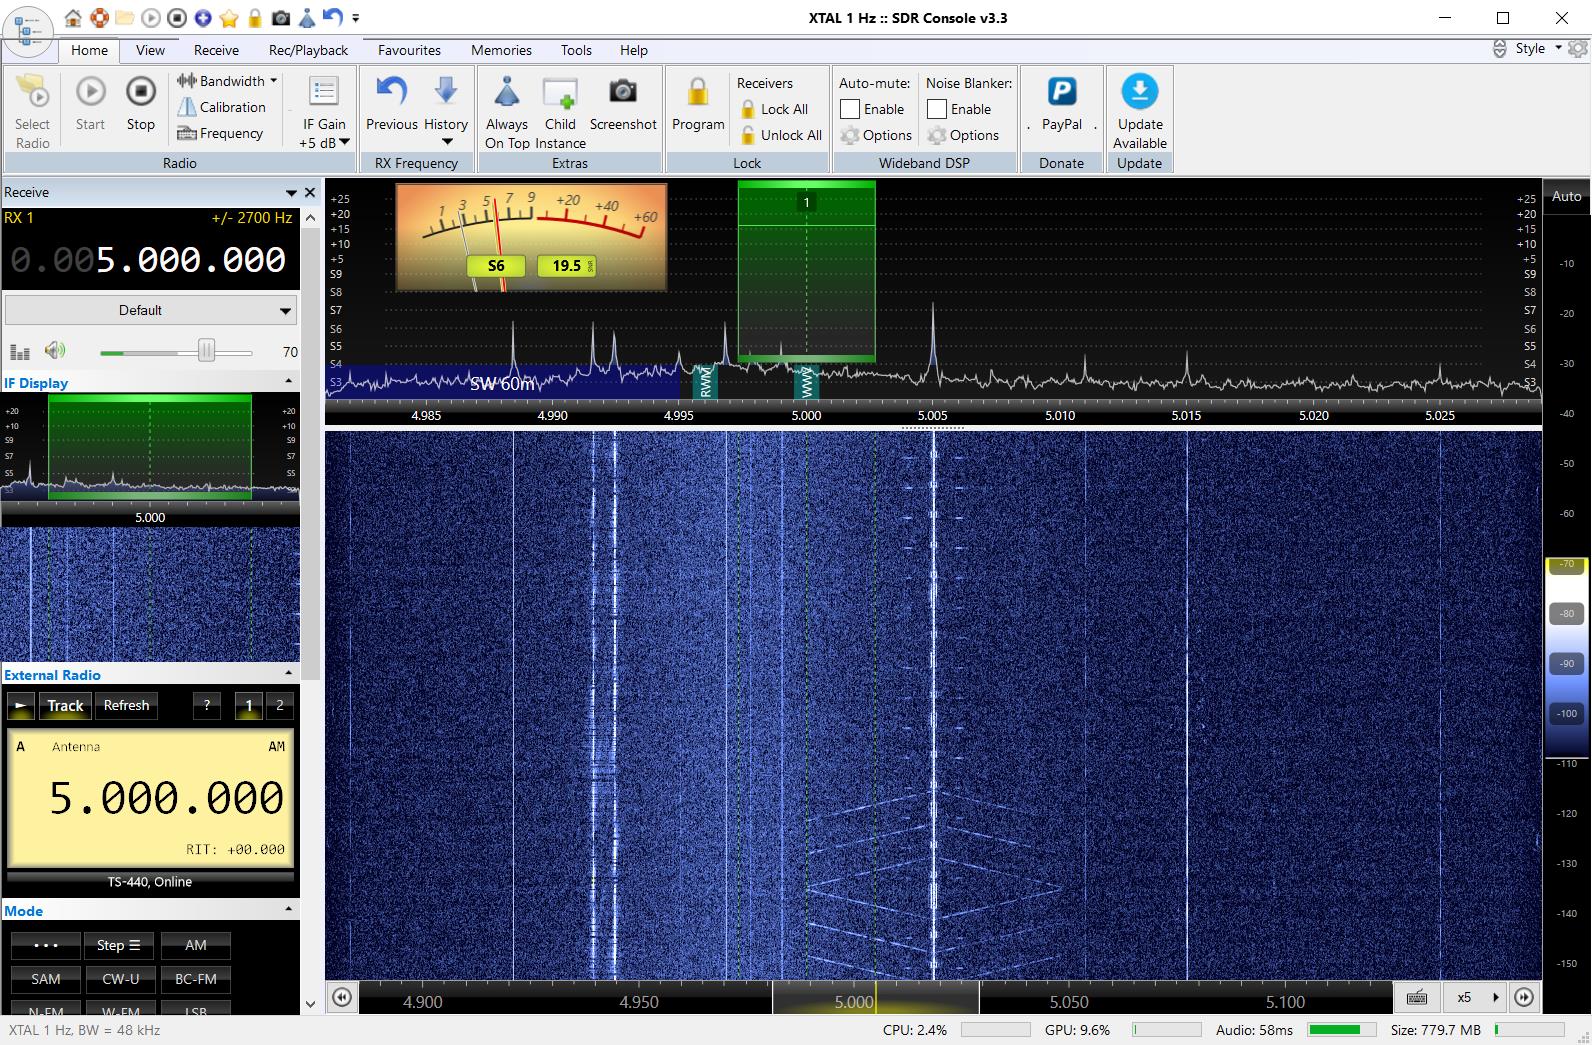Mute audio with the speaker icon
The image size is (1592, 1045).
tap(55, 350)
